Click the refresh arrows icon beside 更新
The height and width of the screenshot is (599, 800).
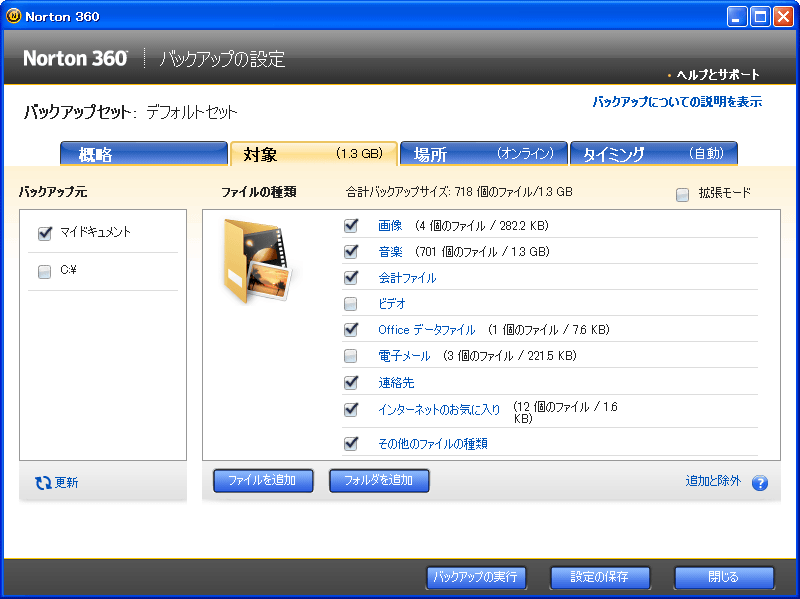coord(43,483)
